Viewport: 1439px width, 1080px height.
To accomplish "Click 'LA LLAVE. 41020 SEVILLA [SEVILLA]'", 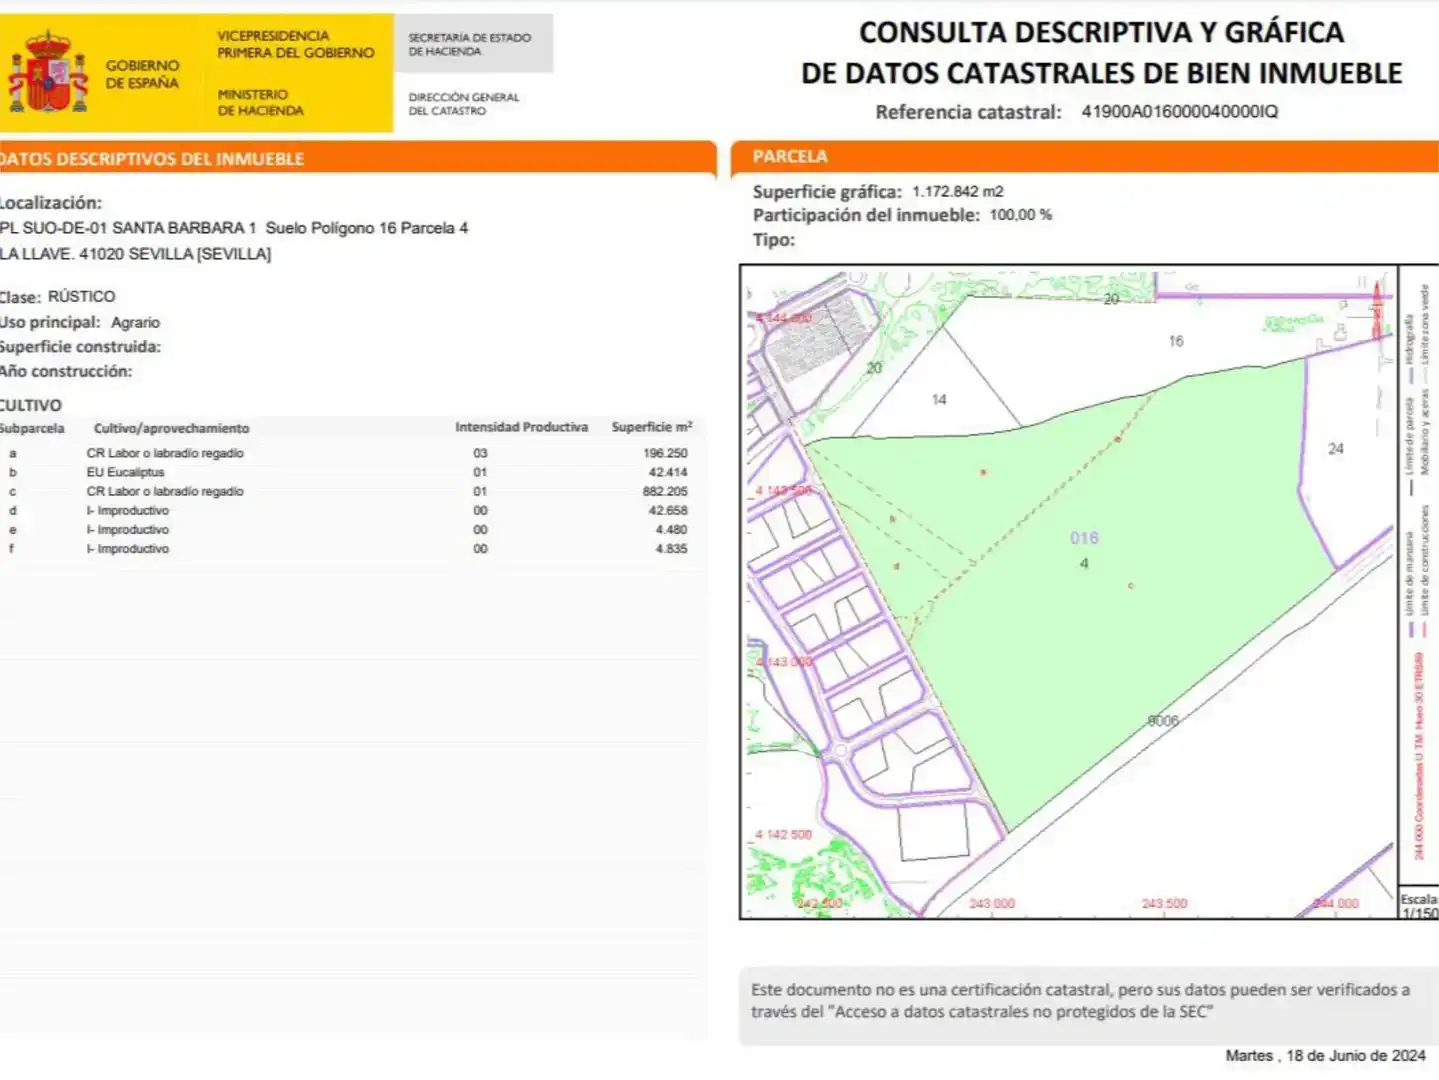I will point(135,254).
